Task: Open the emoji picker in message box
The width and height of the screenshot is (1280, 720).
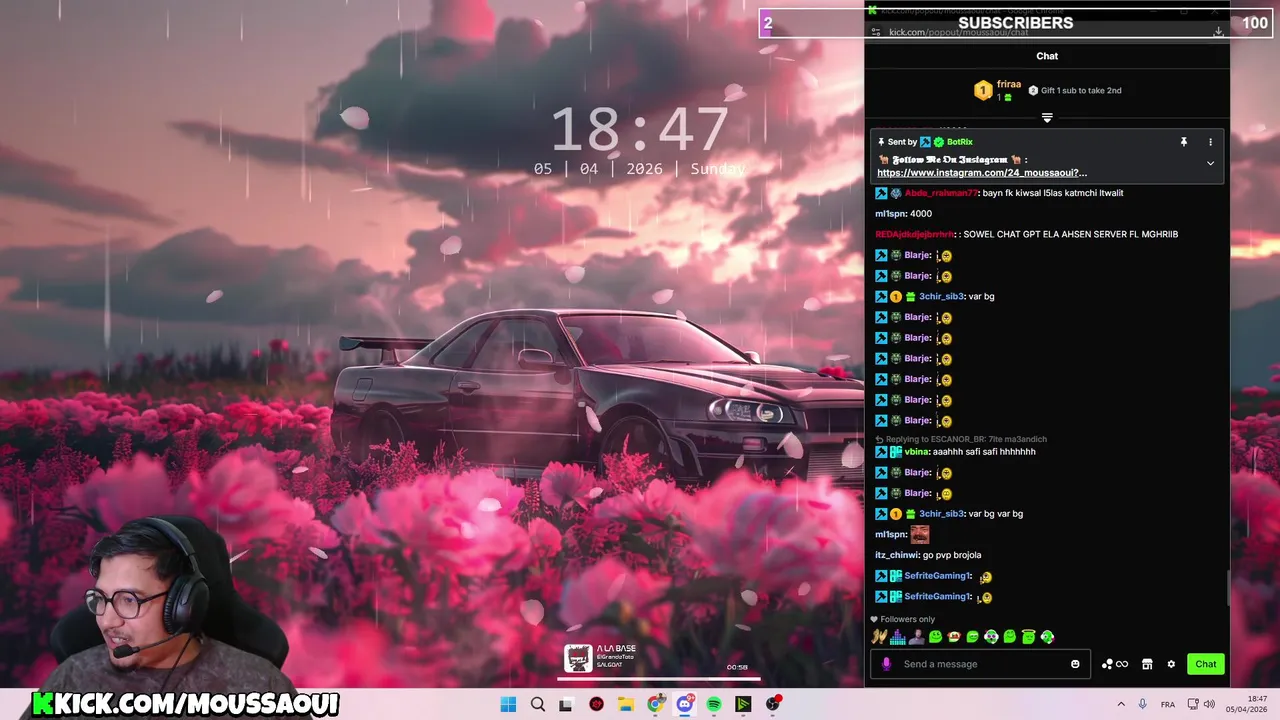Action: tap(1075, 664)
